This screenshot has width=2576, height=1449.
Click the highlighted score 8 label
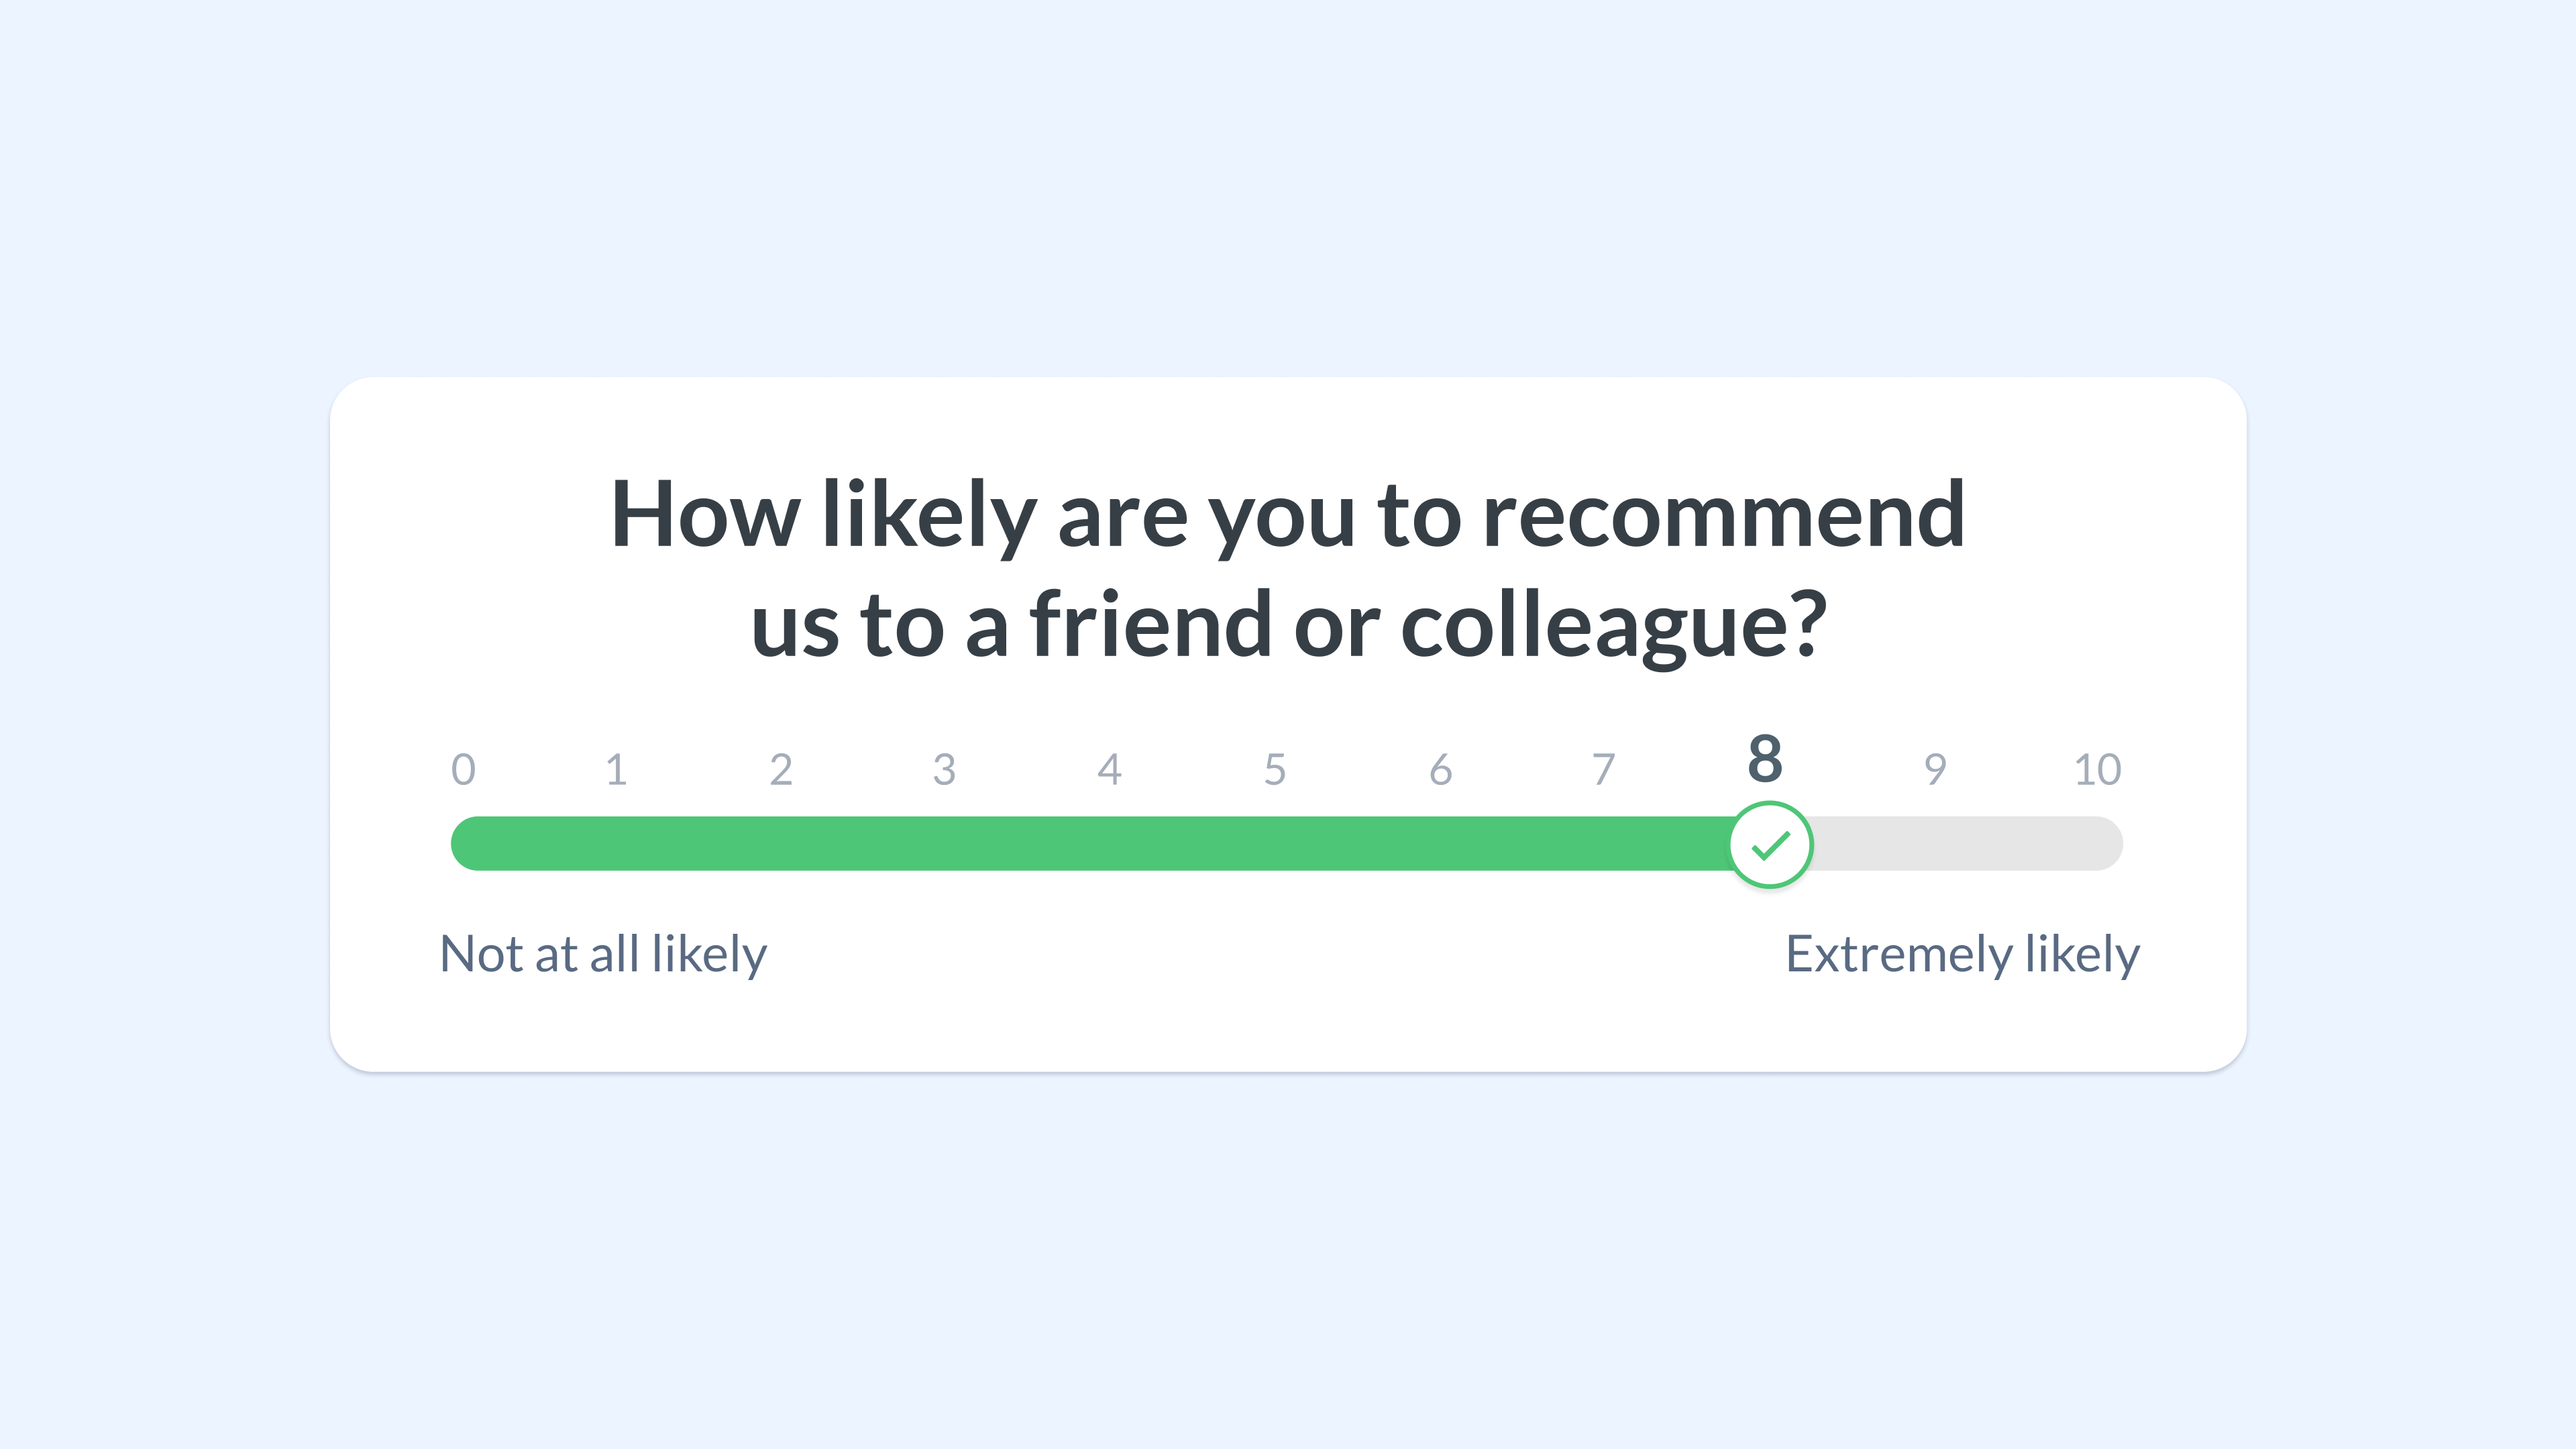1765,758
